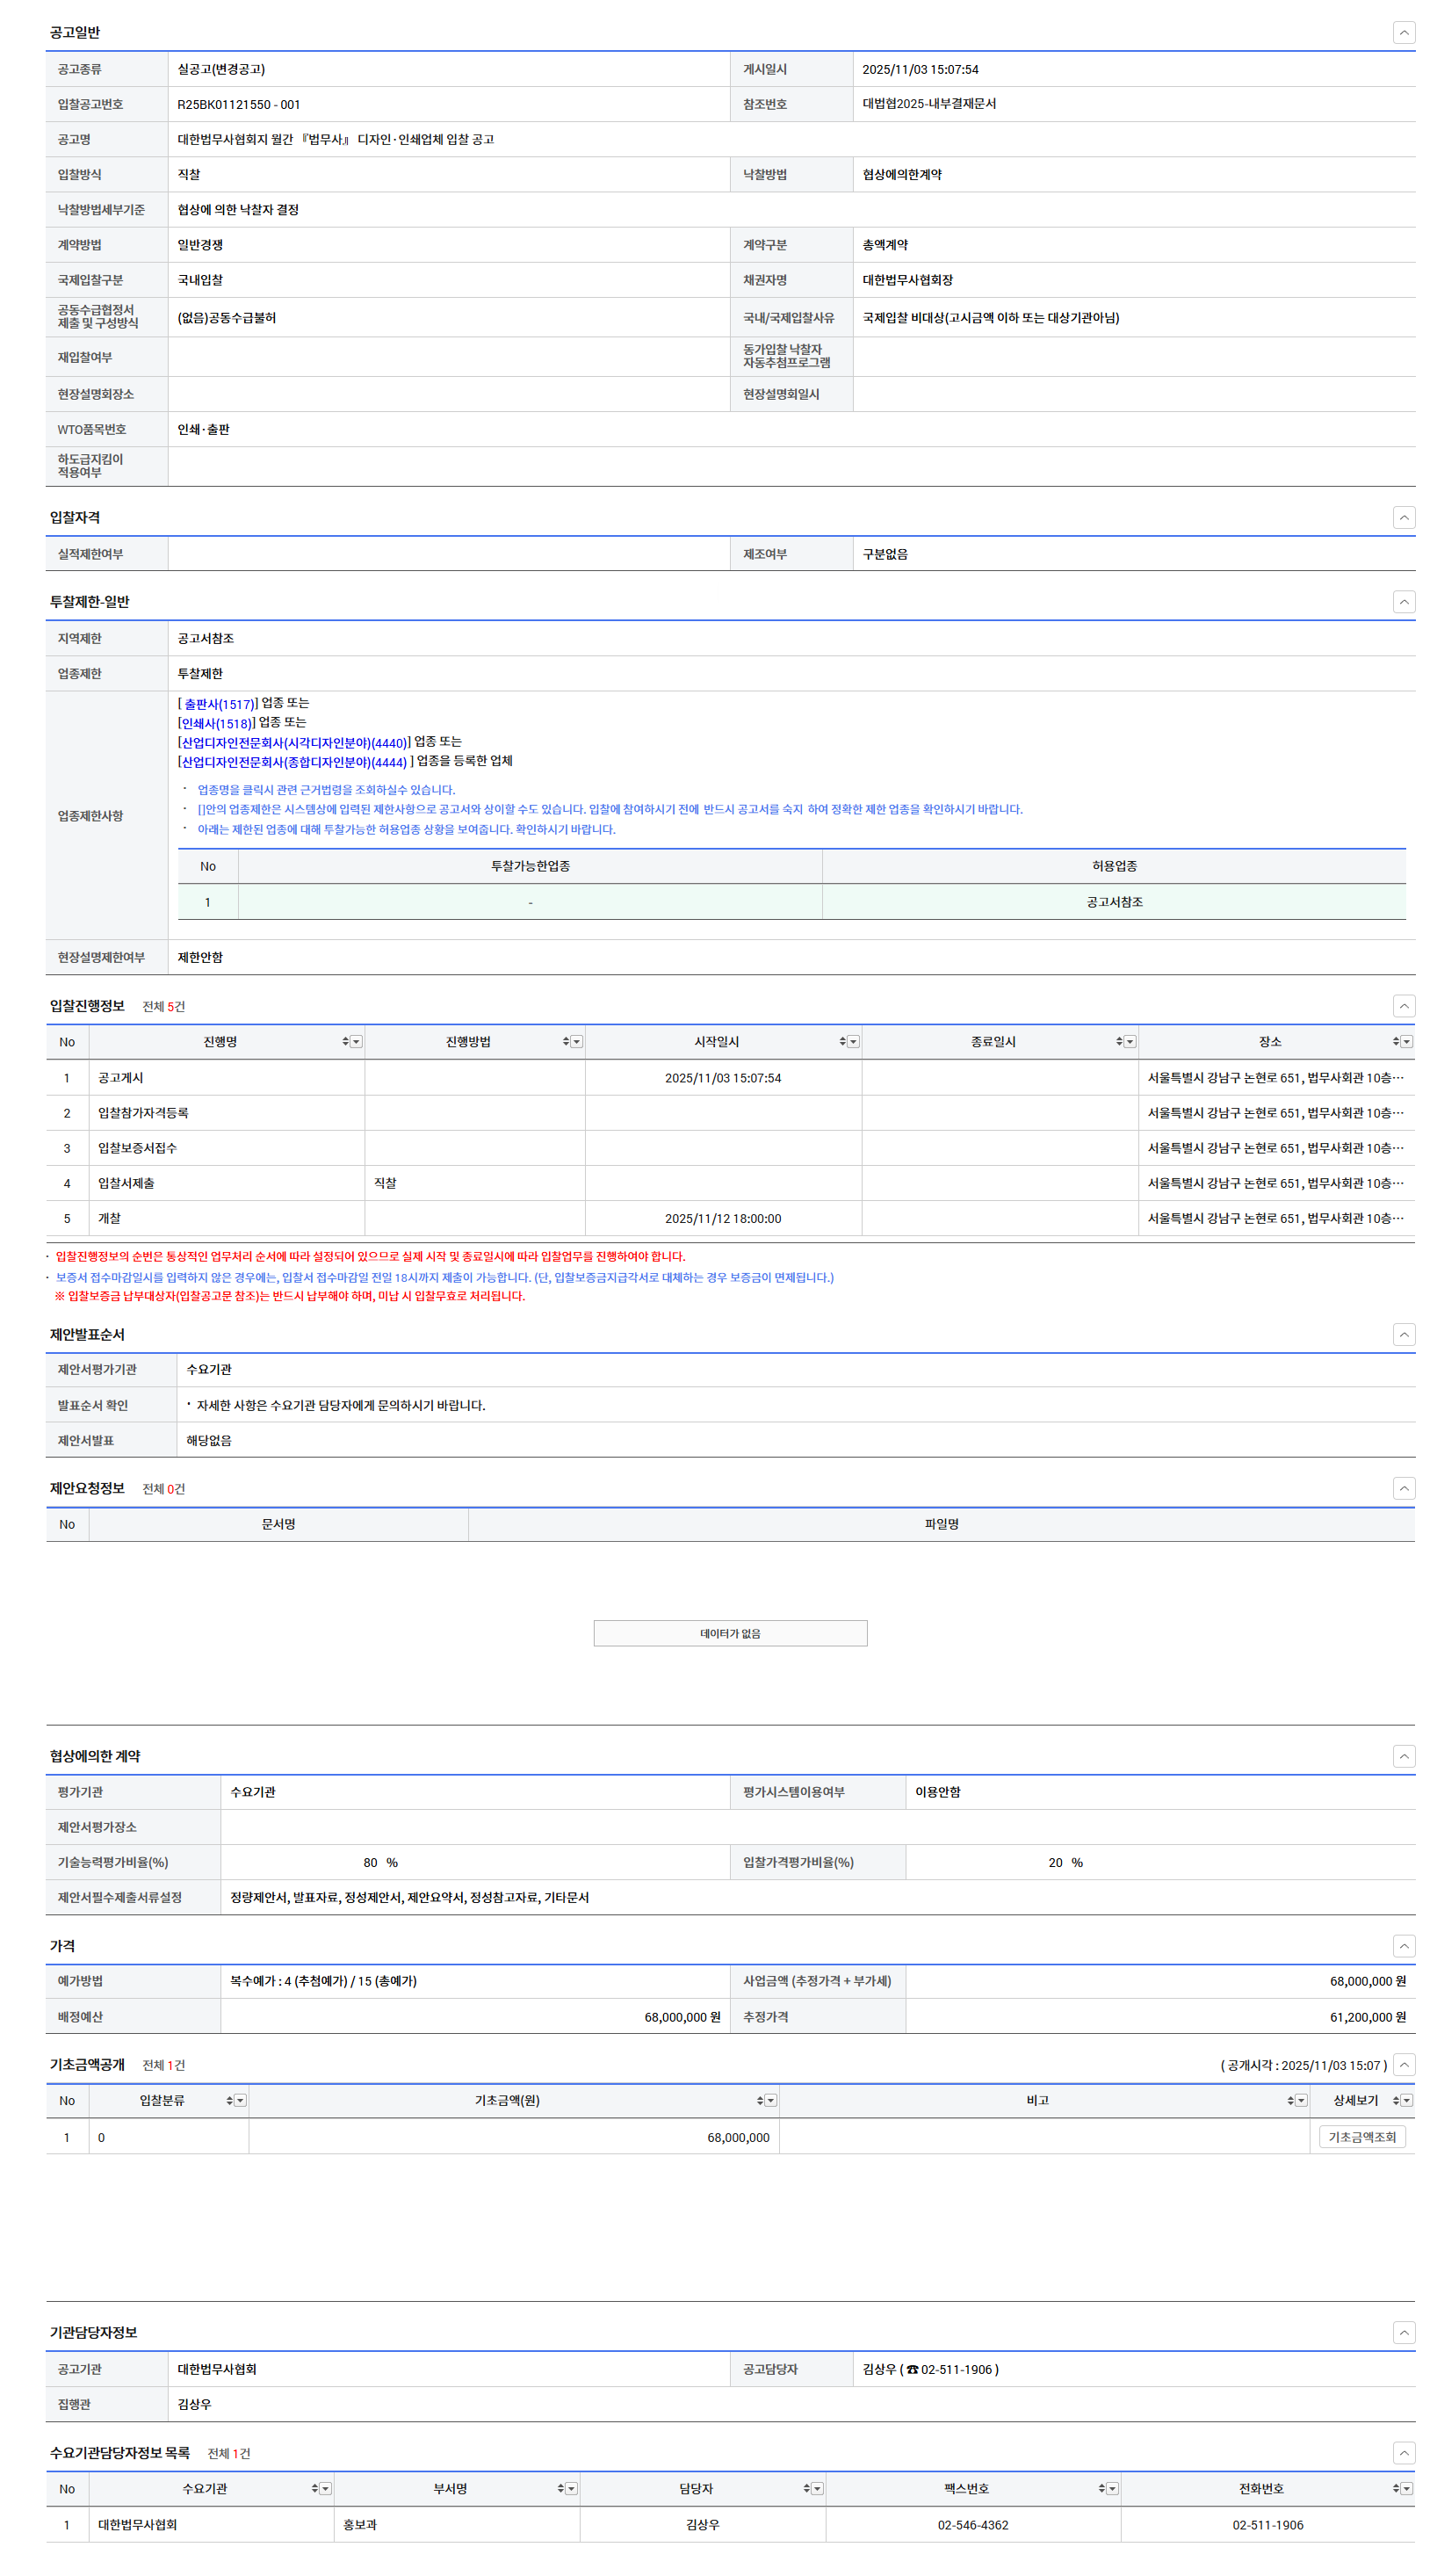Image resolution: width=1437 pixels, height=2576 pixels.
Task: Open the 기초금액(원) column filter dropdown
Action: (770, 2100)
